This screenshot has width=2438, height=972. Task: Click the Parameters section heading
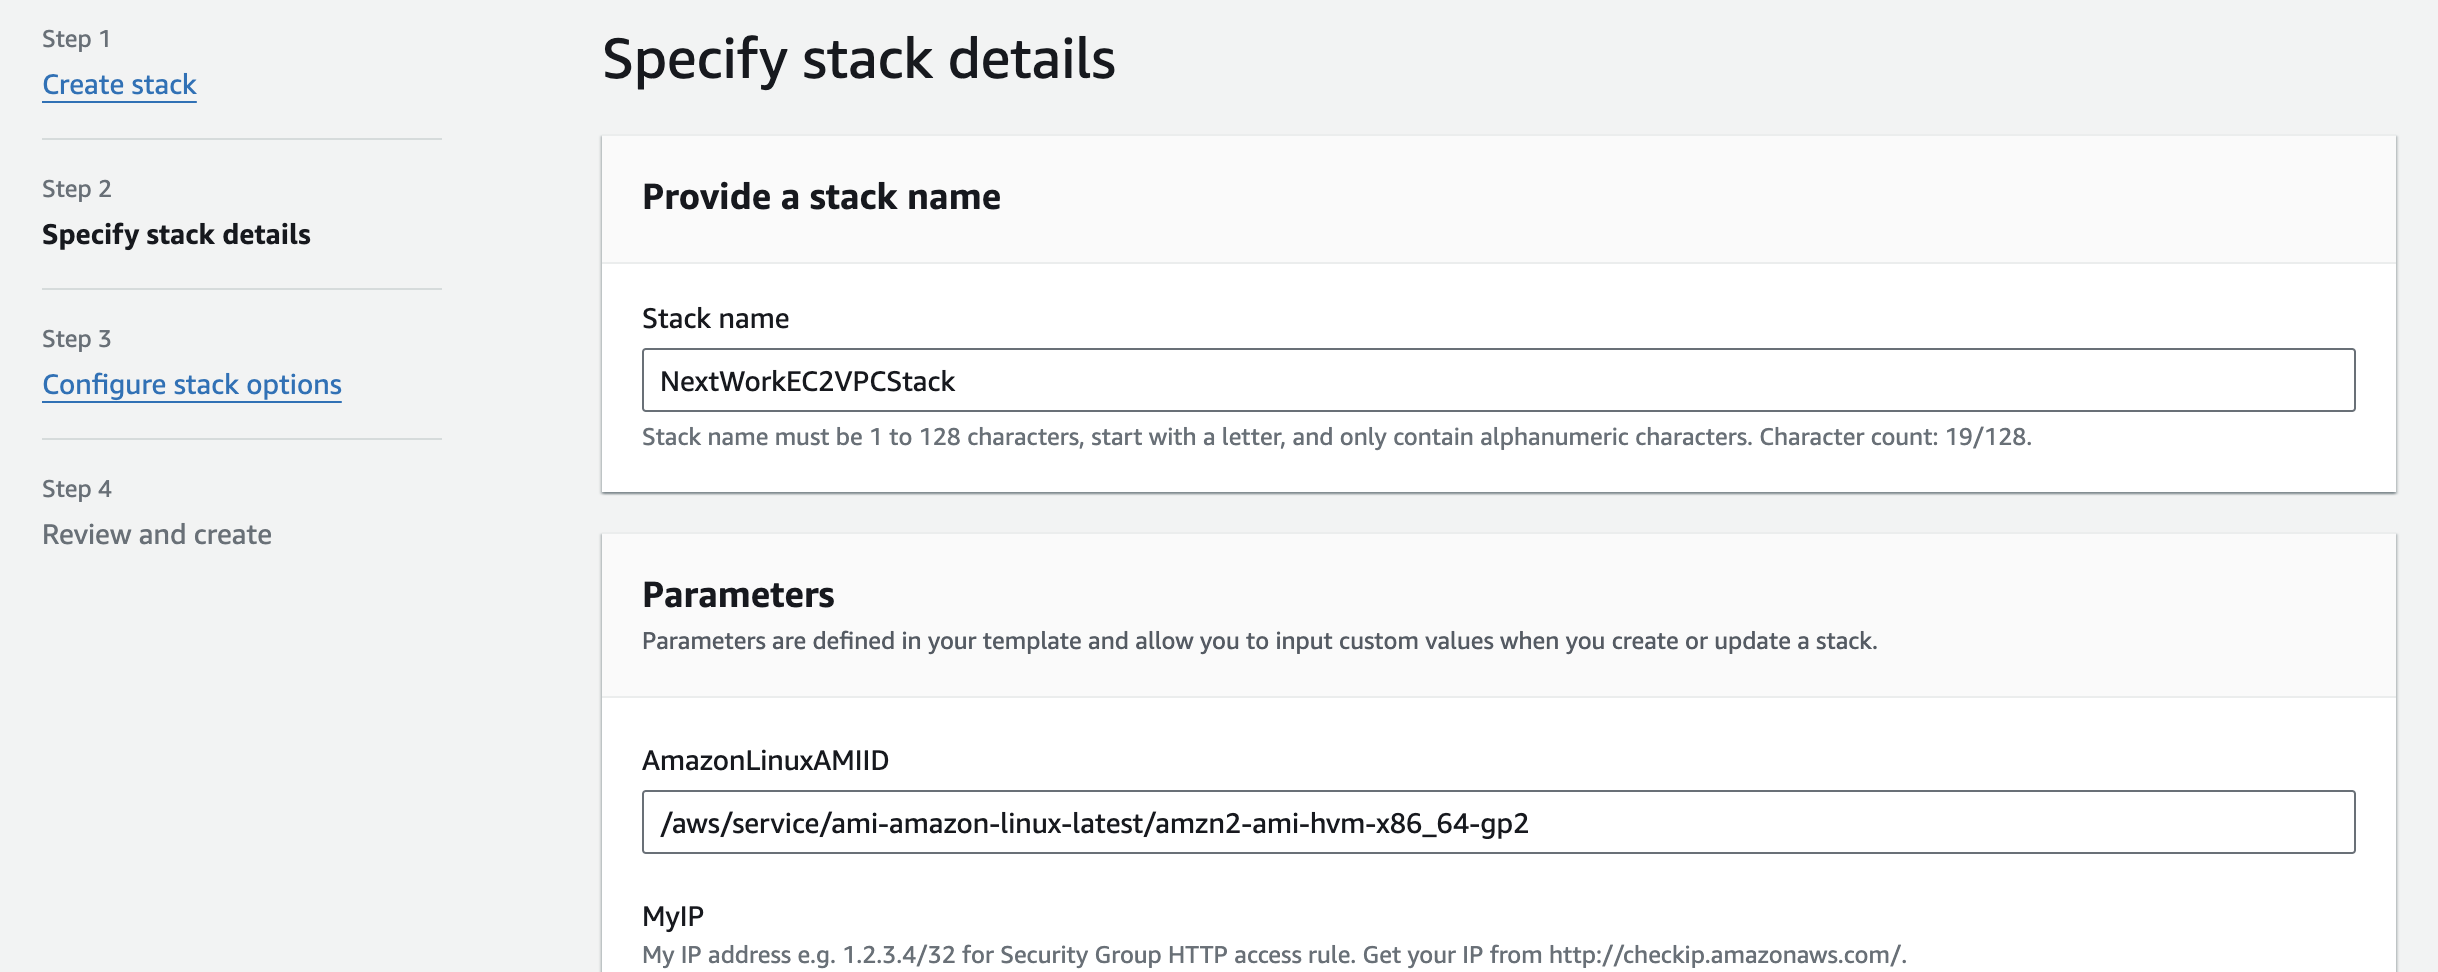(x=738, y=595)
